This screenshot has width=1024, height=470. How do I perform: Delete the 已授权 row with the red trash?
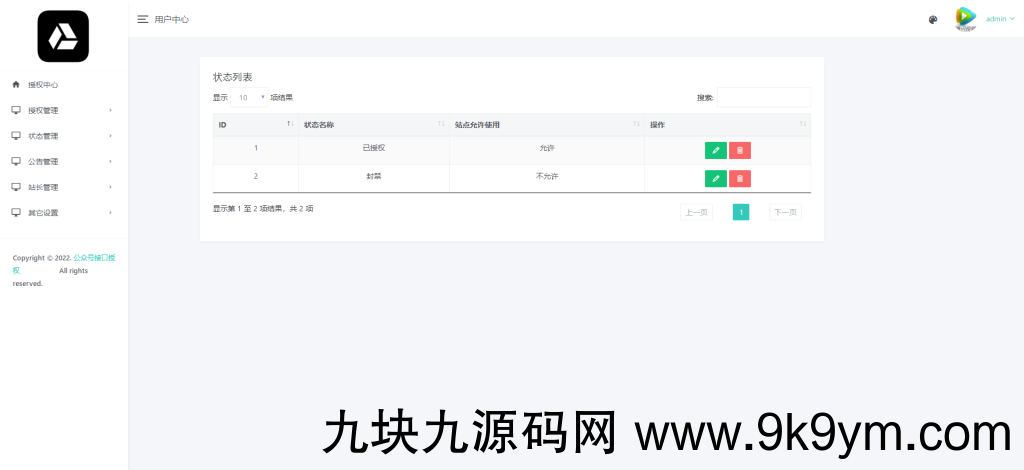[740, 151]
